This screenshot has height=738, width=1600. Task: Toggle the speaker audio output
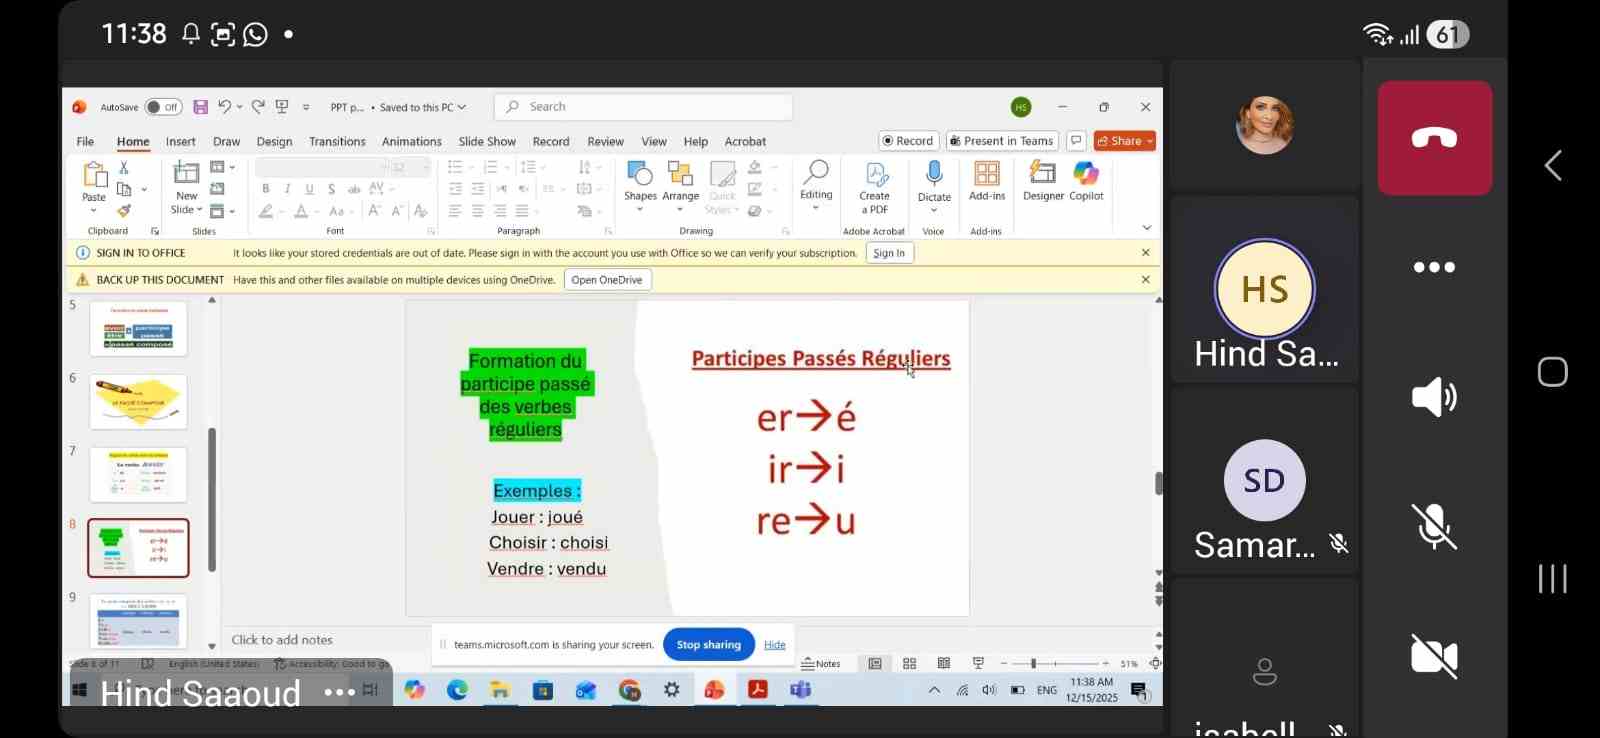click(x=1434, y=397)
